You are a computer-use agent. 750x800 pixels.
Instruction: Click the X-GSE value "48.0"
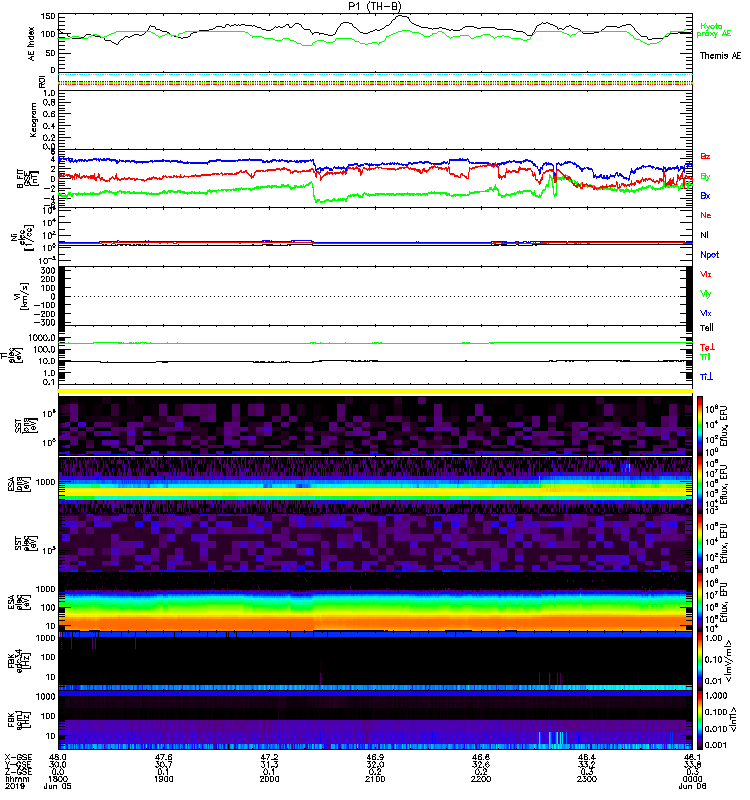click(58, 757)
